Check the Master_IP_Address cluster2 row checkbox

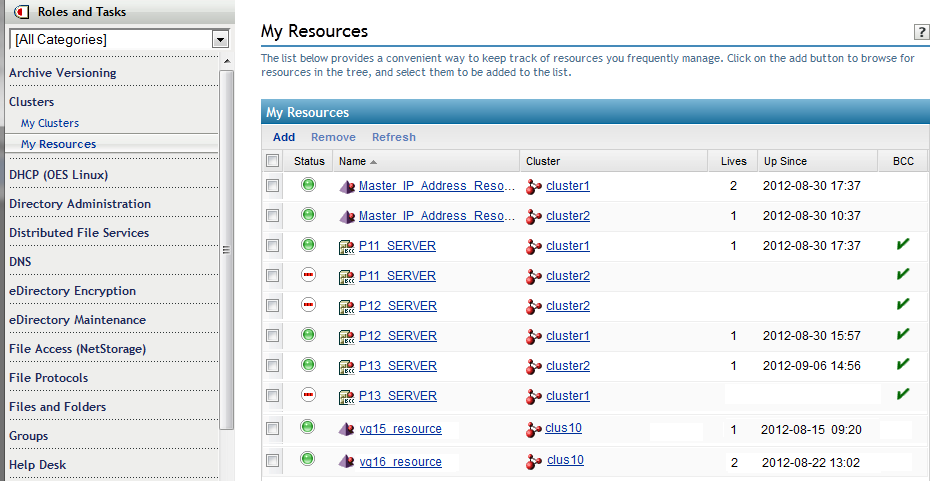coord(273,215)
